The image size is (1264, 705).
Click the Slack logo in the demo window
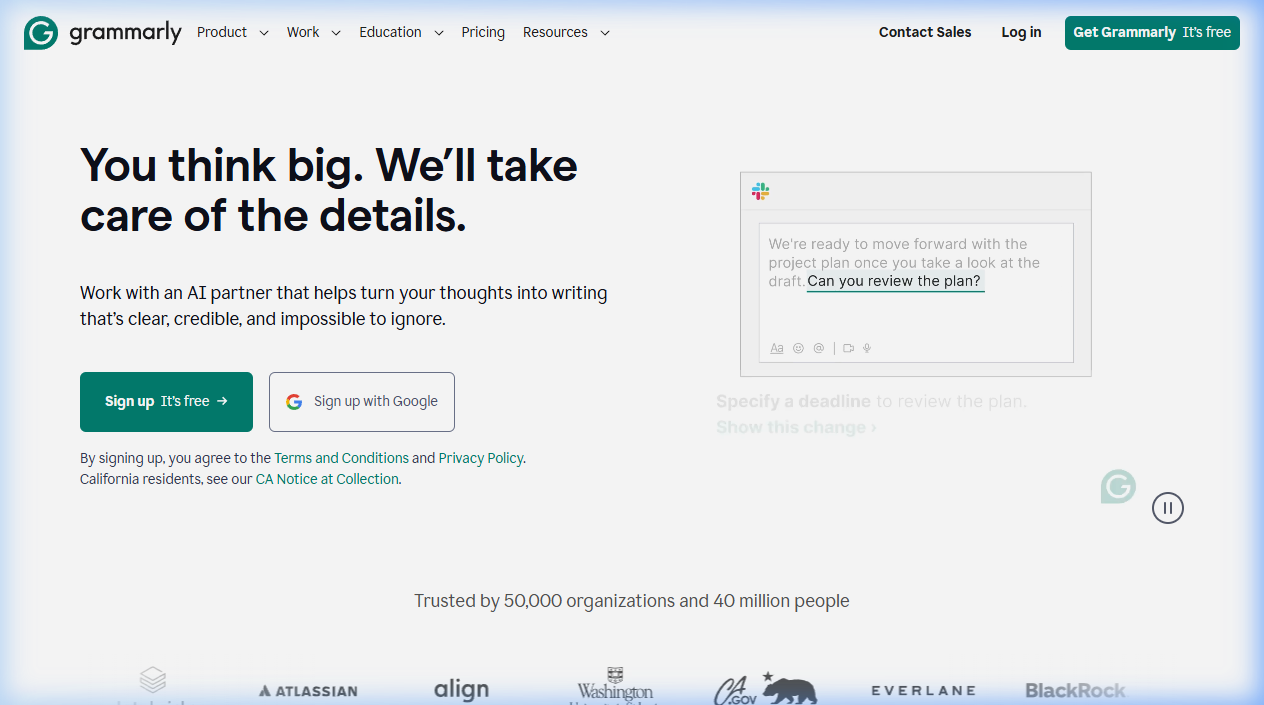761,191
